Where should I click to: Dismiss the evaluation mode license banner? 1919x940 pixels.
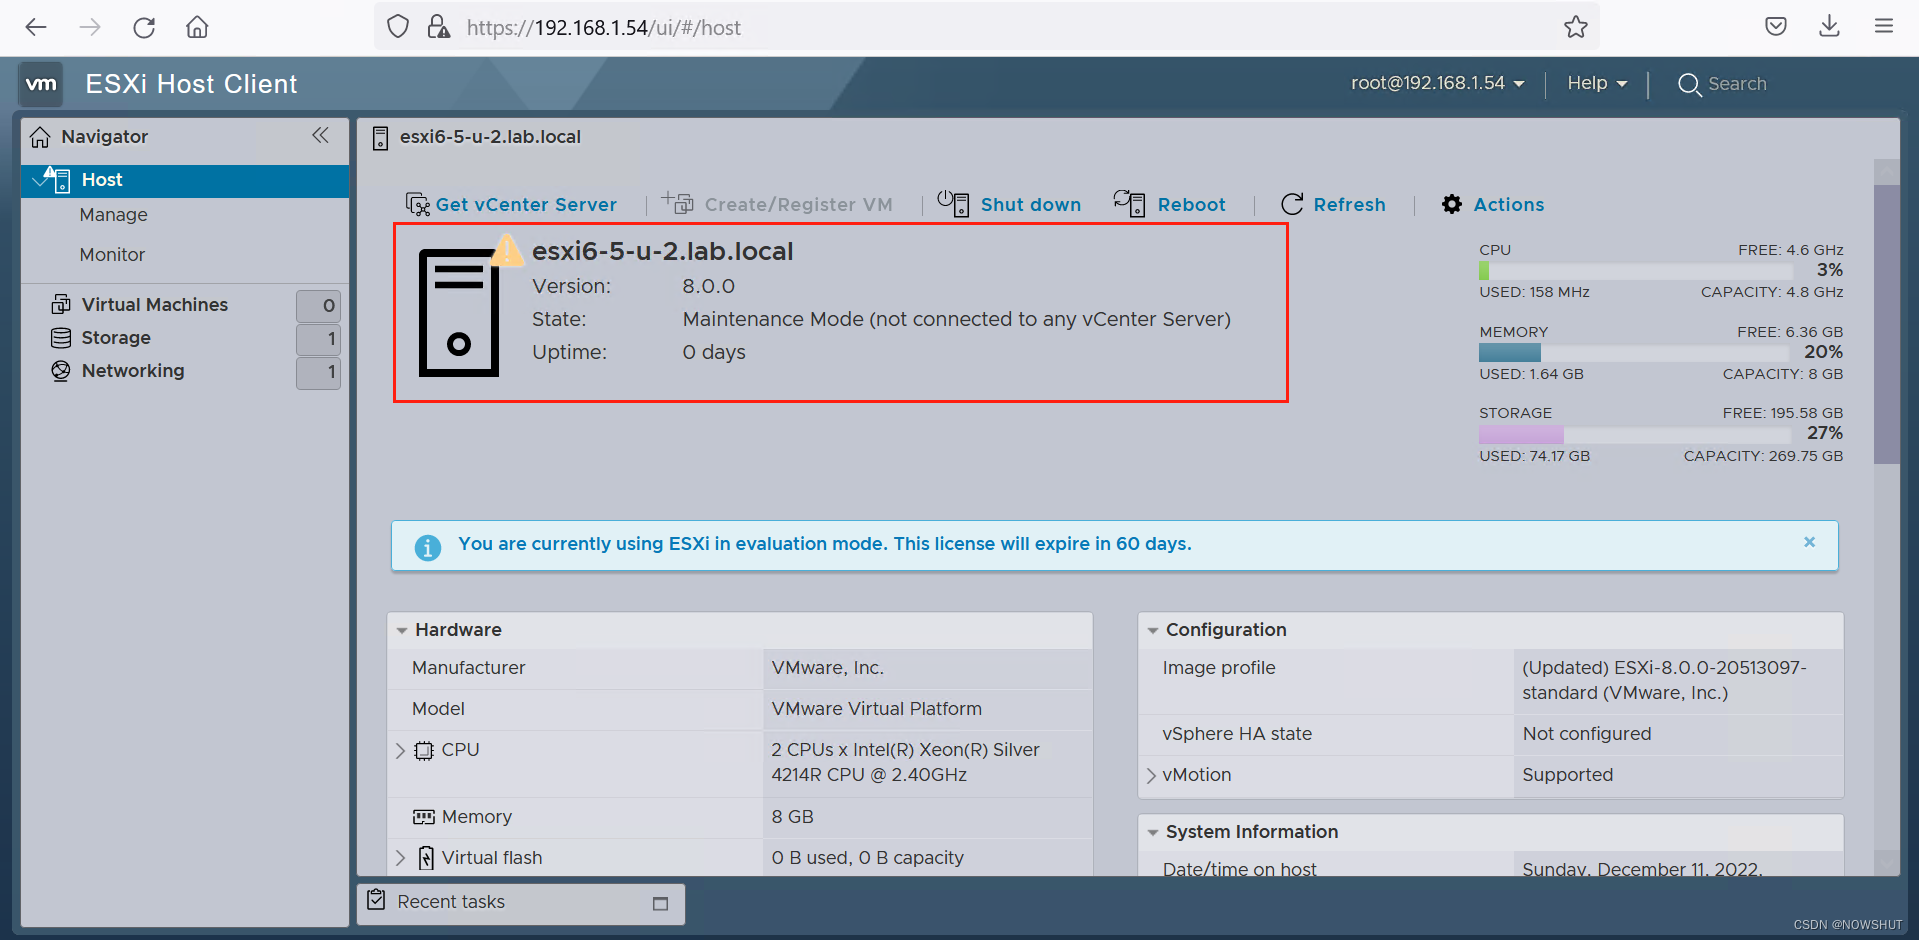point(1809,542)
